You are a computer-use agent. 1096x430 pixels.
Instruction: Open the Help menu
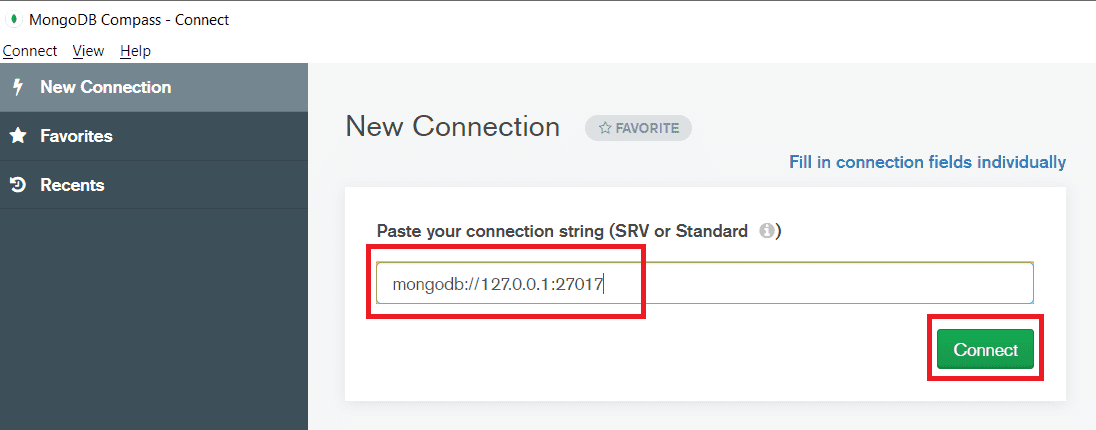pyautogui.click(x=136, y=51)
